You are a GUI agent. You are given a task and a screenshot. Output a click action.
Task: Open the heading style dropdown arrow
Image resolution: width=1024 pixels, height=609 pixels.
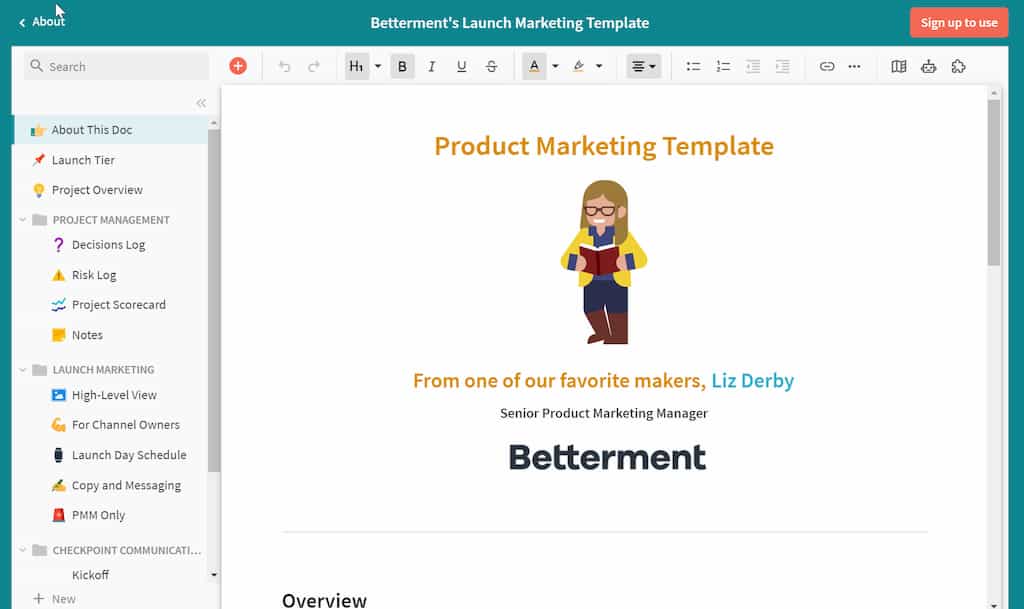pyautogui.click(x=377, y=66)
